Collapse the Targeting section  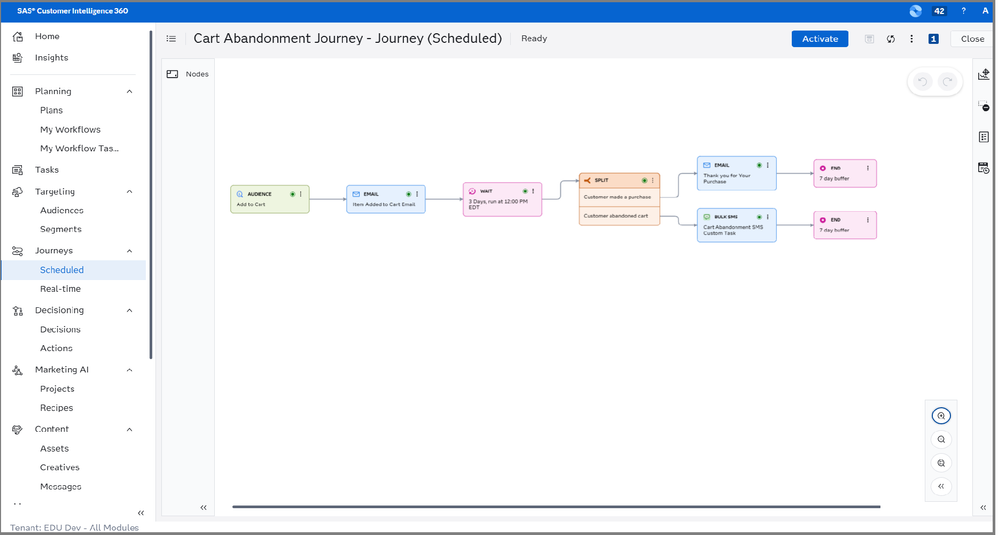point(129,191)
